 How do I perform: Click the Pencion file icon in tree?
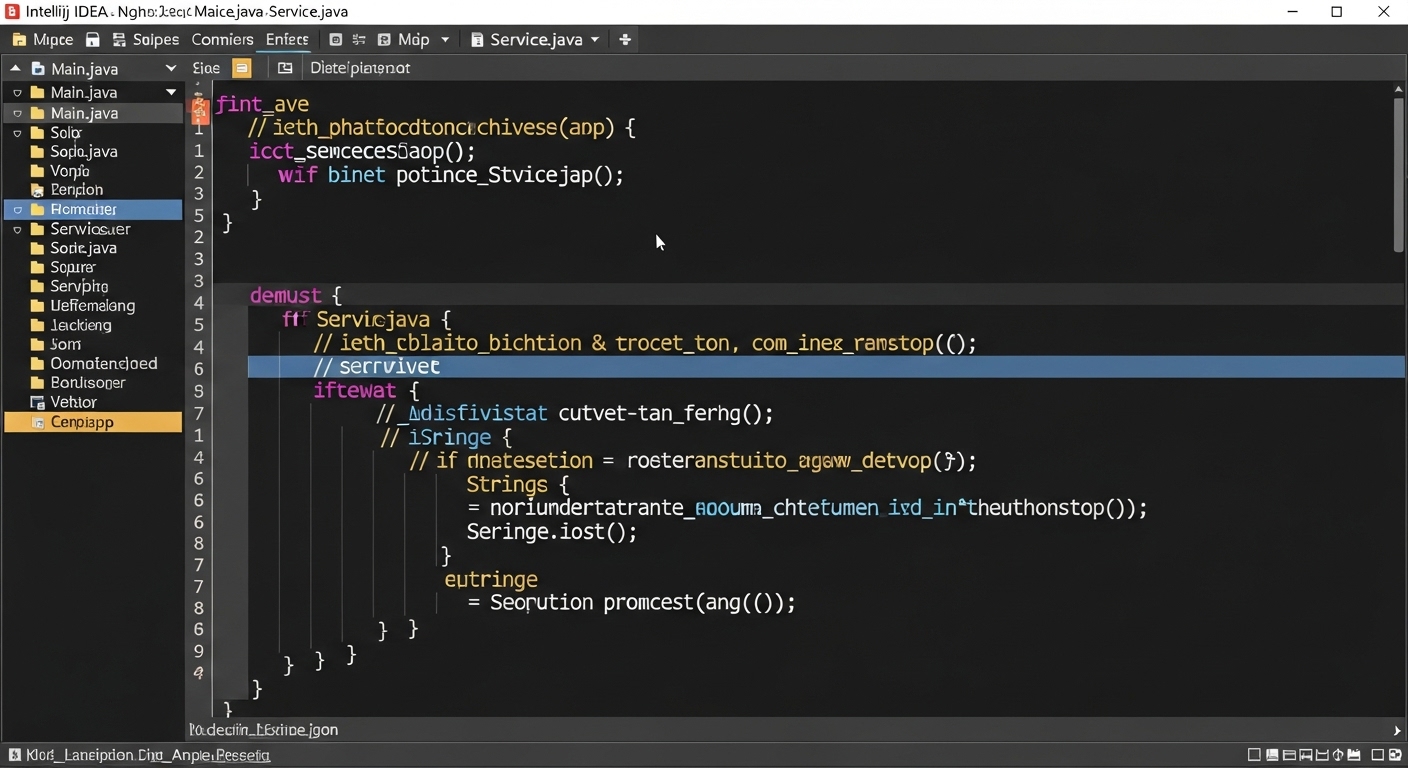(38, 190)
